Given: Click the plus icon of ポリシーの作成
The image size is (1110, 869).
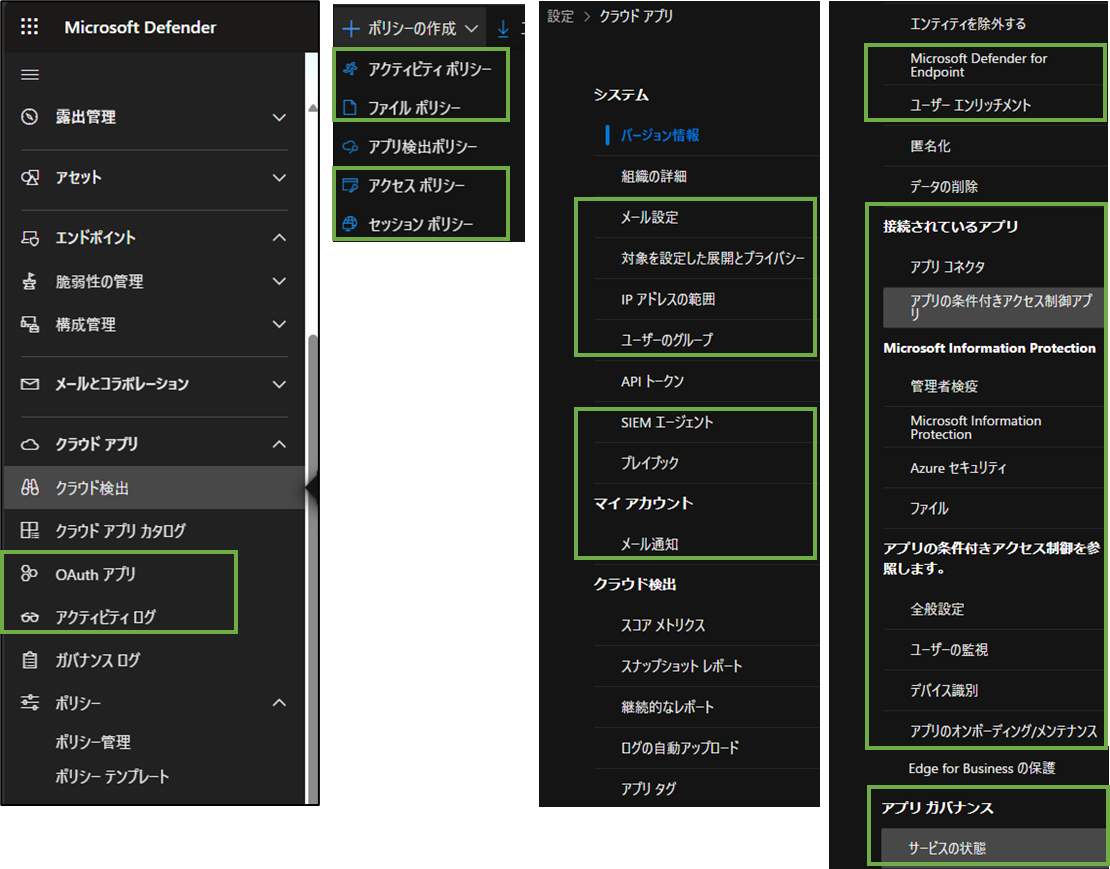Looking at the screenshot, I should tap(350, 29).
